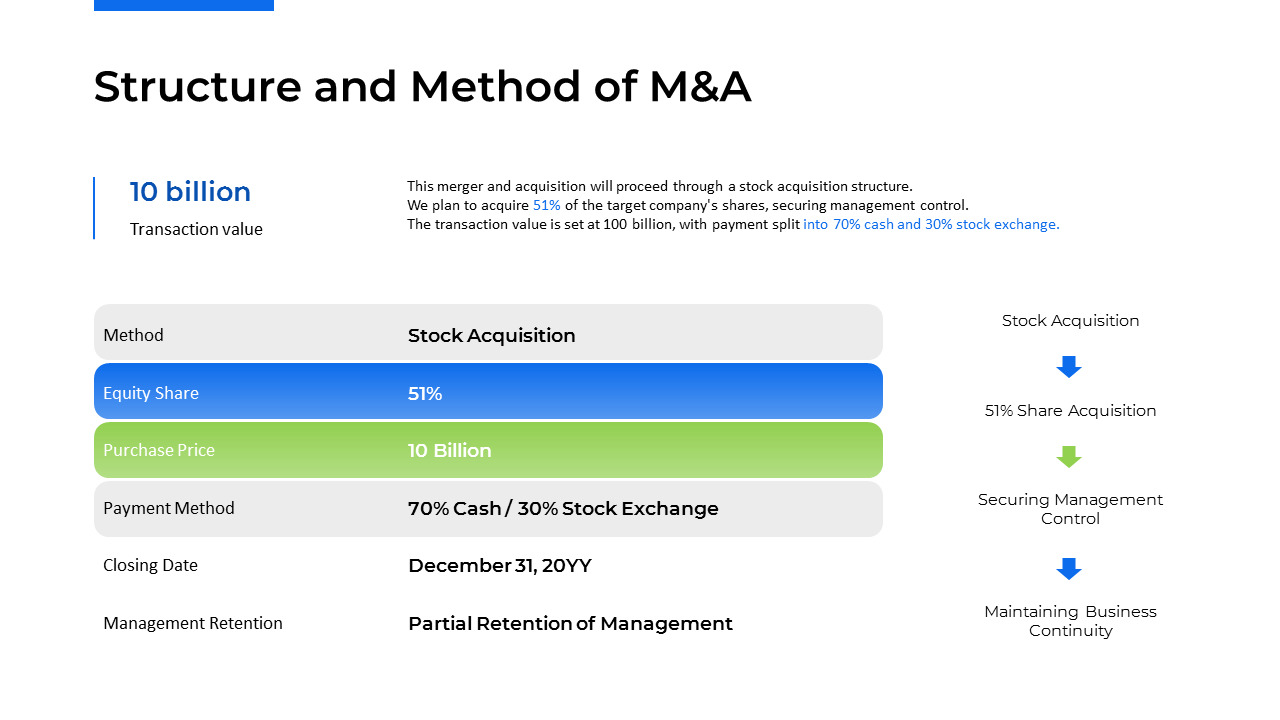Click the blue 51% text in the paragraph
The height and width of the screenshot is (720, 1280).
click(546, 205)
